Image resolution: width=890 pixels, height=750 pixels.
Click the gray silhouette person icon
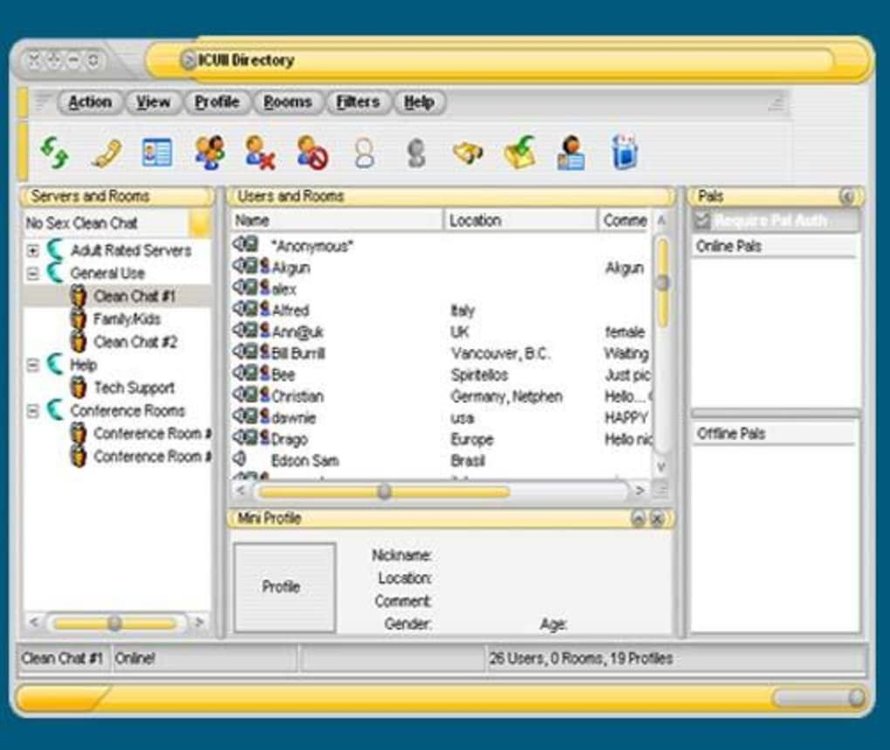tap(416, 153)
